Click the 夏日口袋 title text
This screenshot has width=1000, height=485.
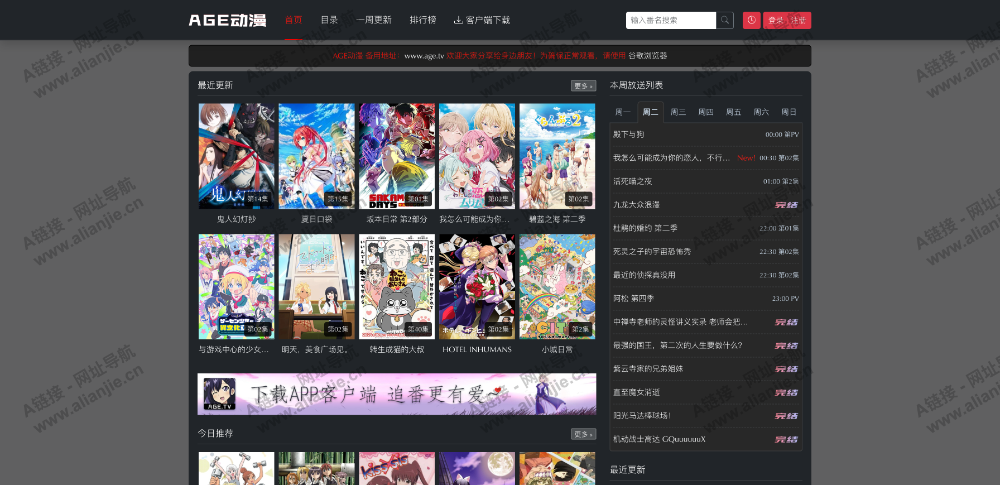pos(317,219)
